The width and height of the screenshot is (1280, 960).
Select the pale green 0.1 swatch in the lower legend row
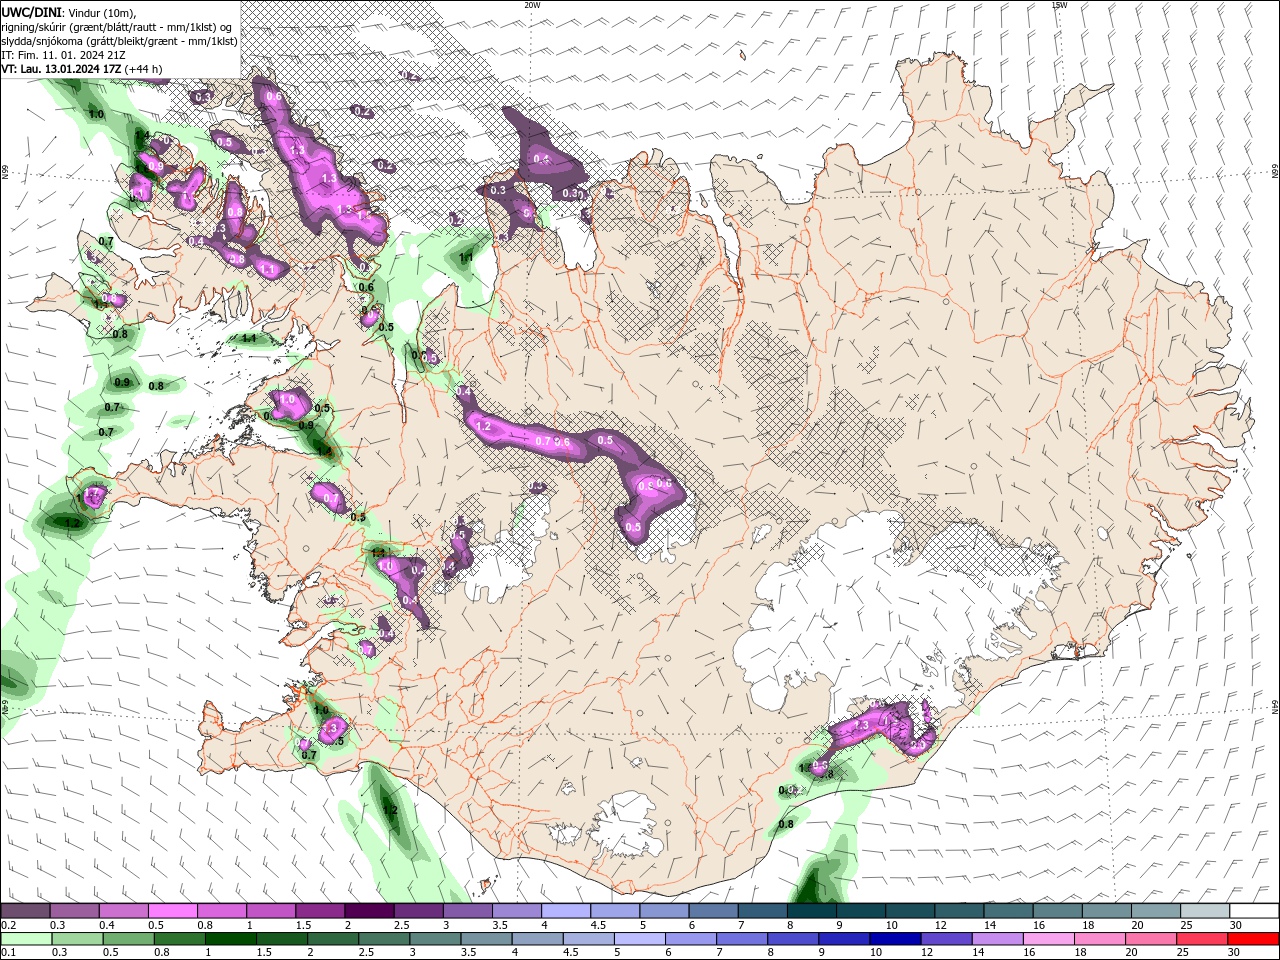click(x=25, y=939)
